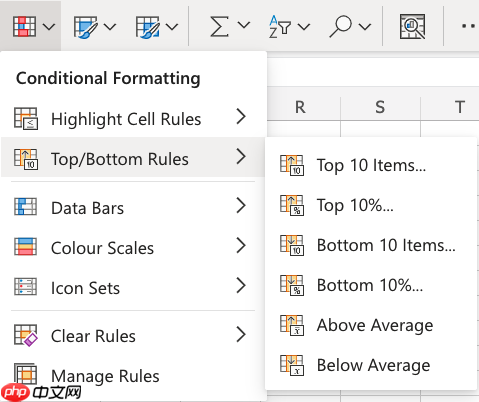Expand the Sort & Filter dropdown arrow
This screenshot has height=402, width=479.
[x=304, y=26]
